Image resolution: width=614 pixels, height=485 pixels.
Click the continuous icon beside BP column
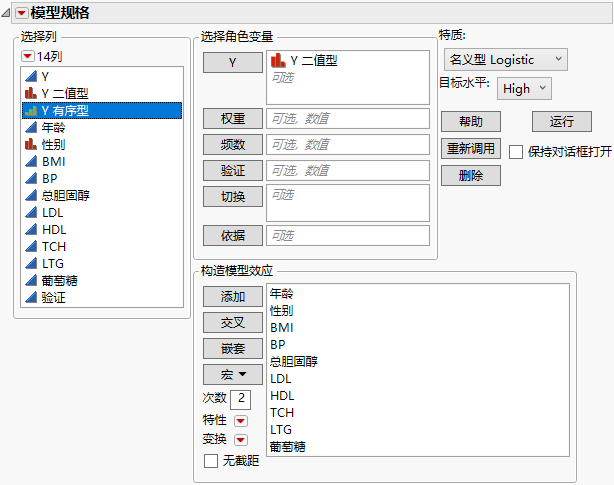pyautogui.click(x=31, y=178)
